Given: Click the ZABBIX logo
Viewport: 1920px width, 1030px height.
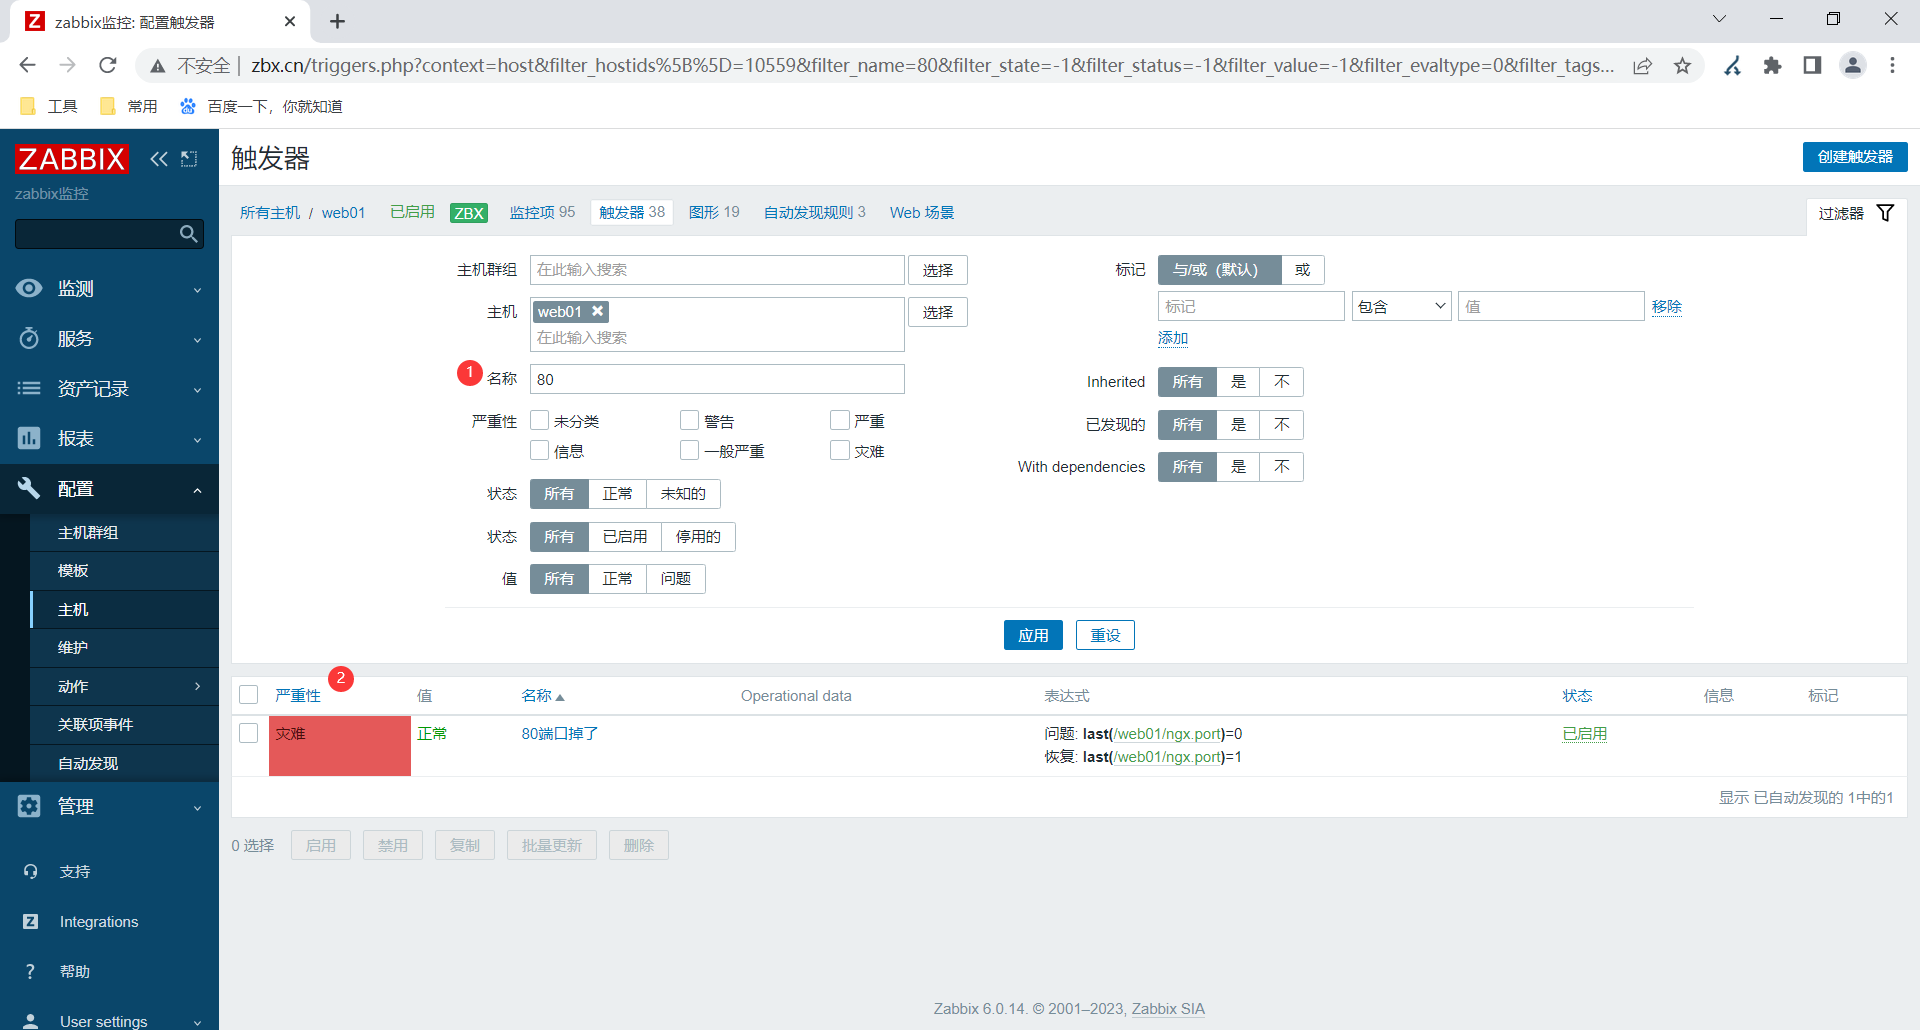Looking at the screenshot, I should [x=71, y=158].
